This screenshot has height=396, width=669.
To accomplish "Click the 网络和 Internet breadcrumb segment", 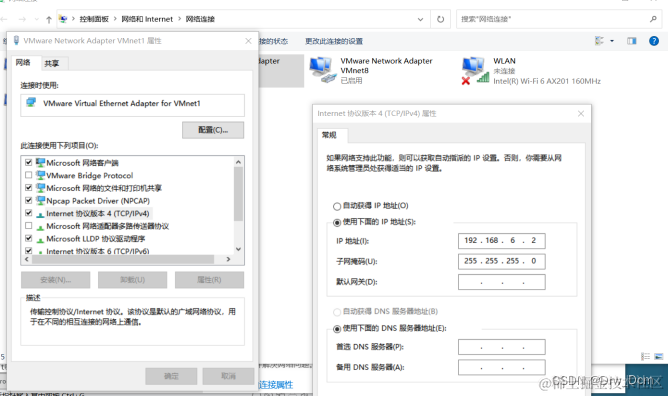I will click(147, 19).
